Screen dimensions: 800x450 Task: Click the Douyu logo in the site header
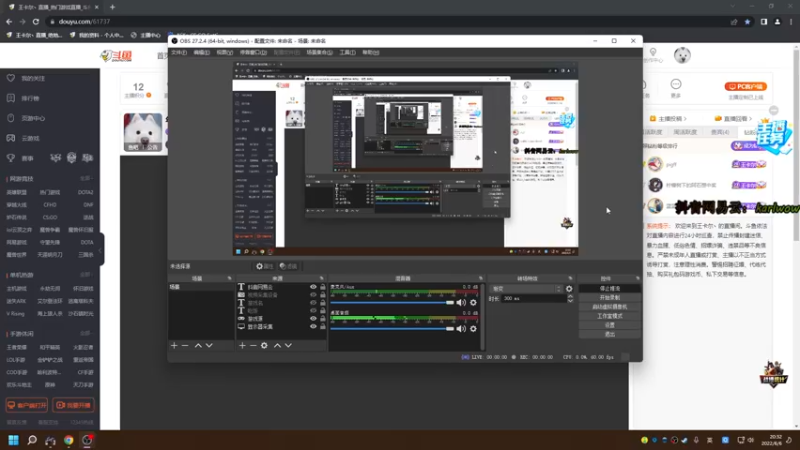pyautogui.click(x=116, y=56)
